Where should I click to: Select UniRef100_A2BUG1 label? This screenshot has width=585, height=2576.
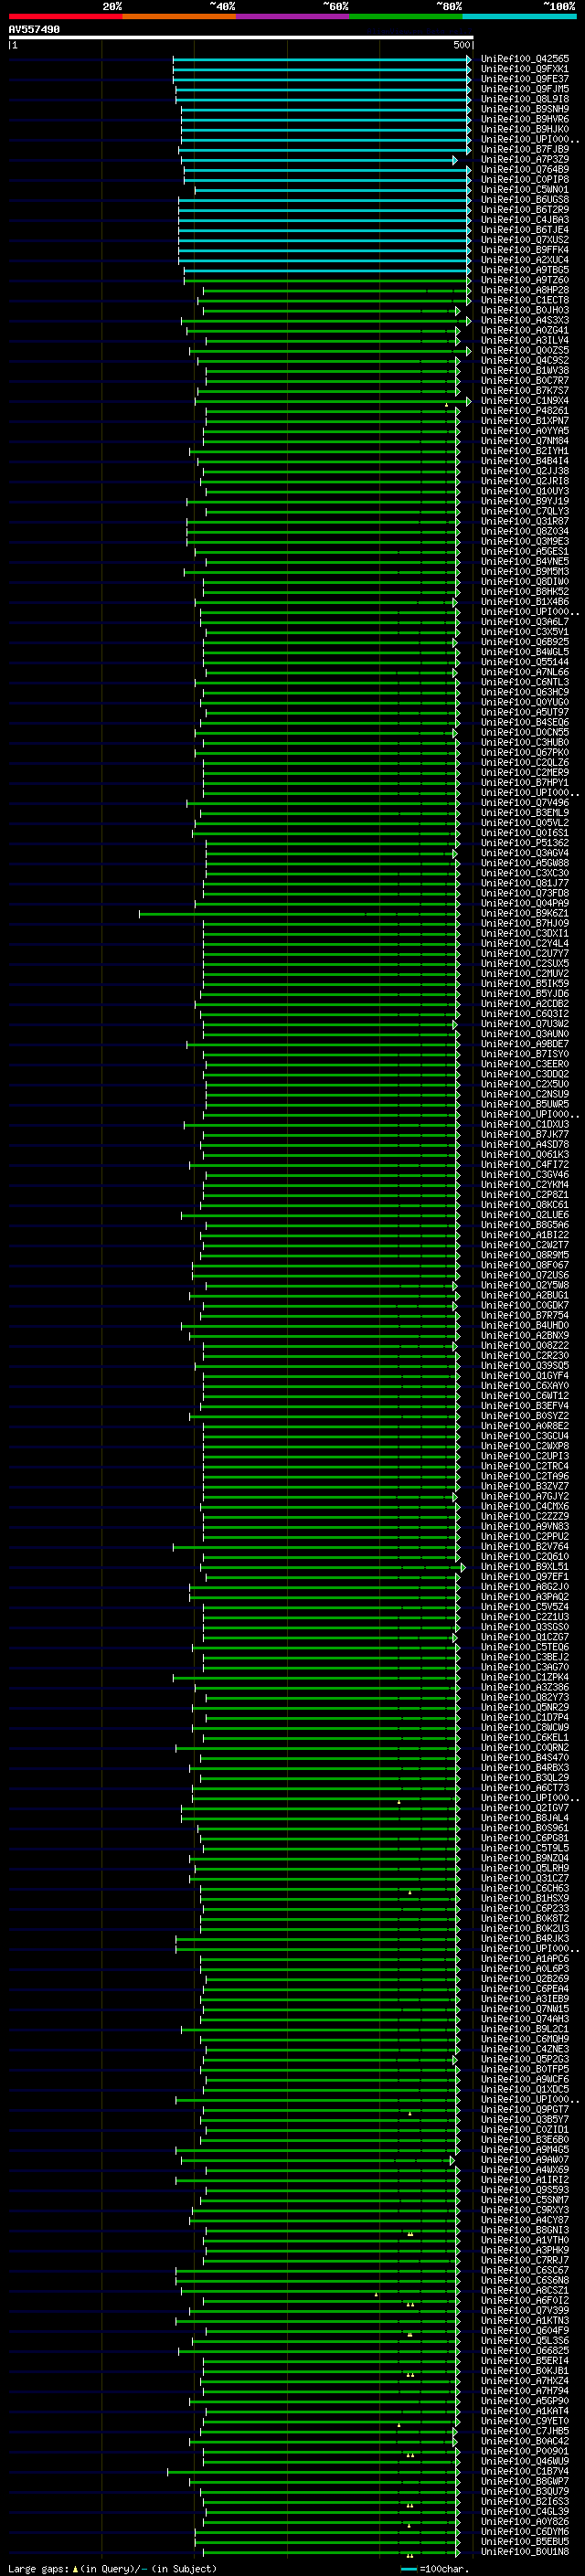524,1295
